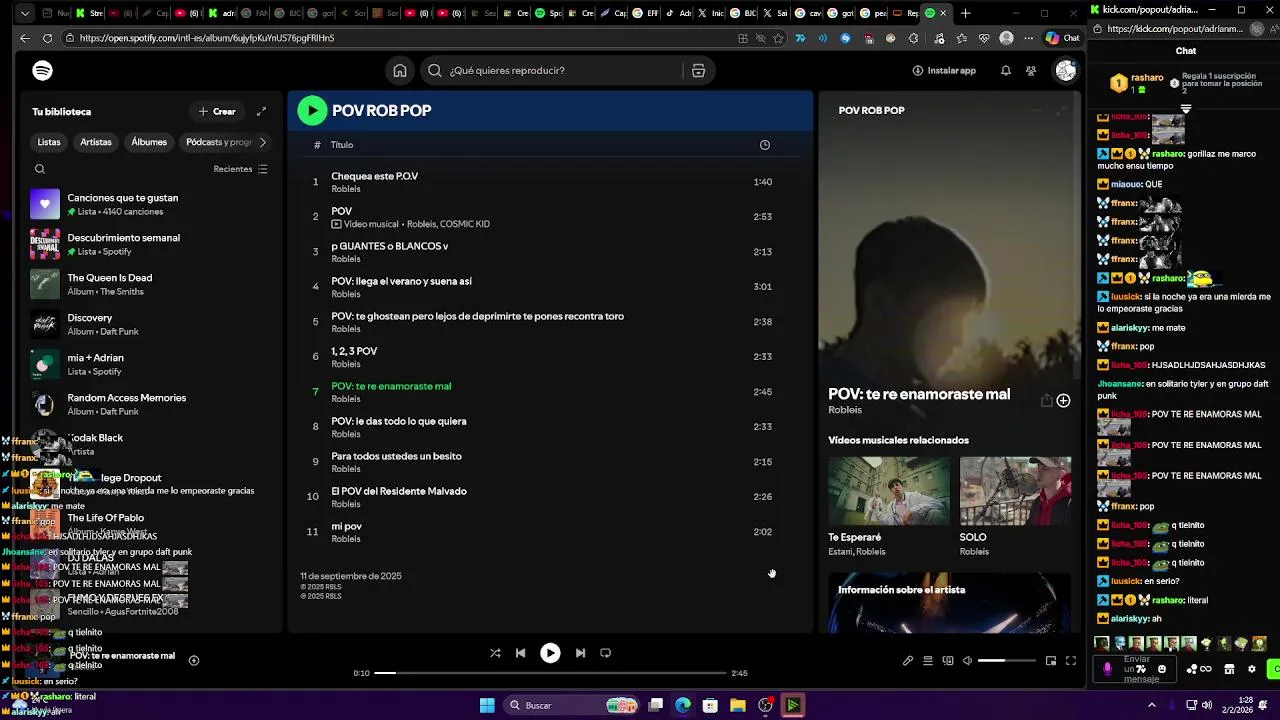The width and height of the screenshot is (1280, 720).
Task: Click the Crear button in library
Action: click(x=217, y=112)
